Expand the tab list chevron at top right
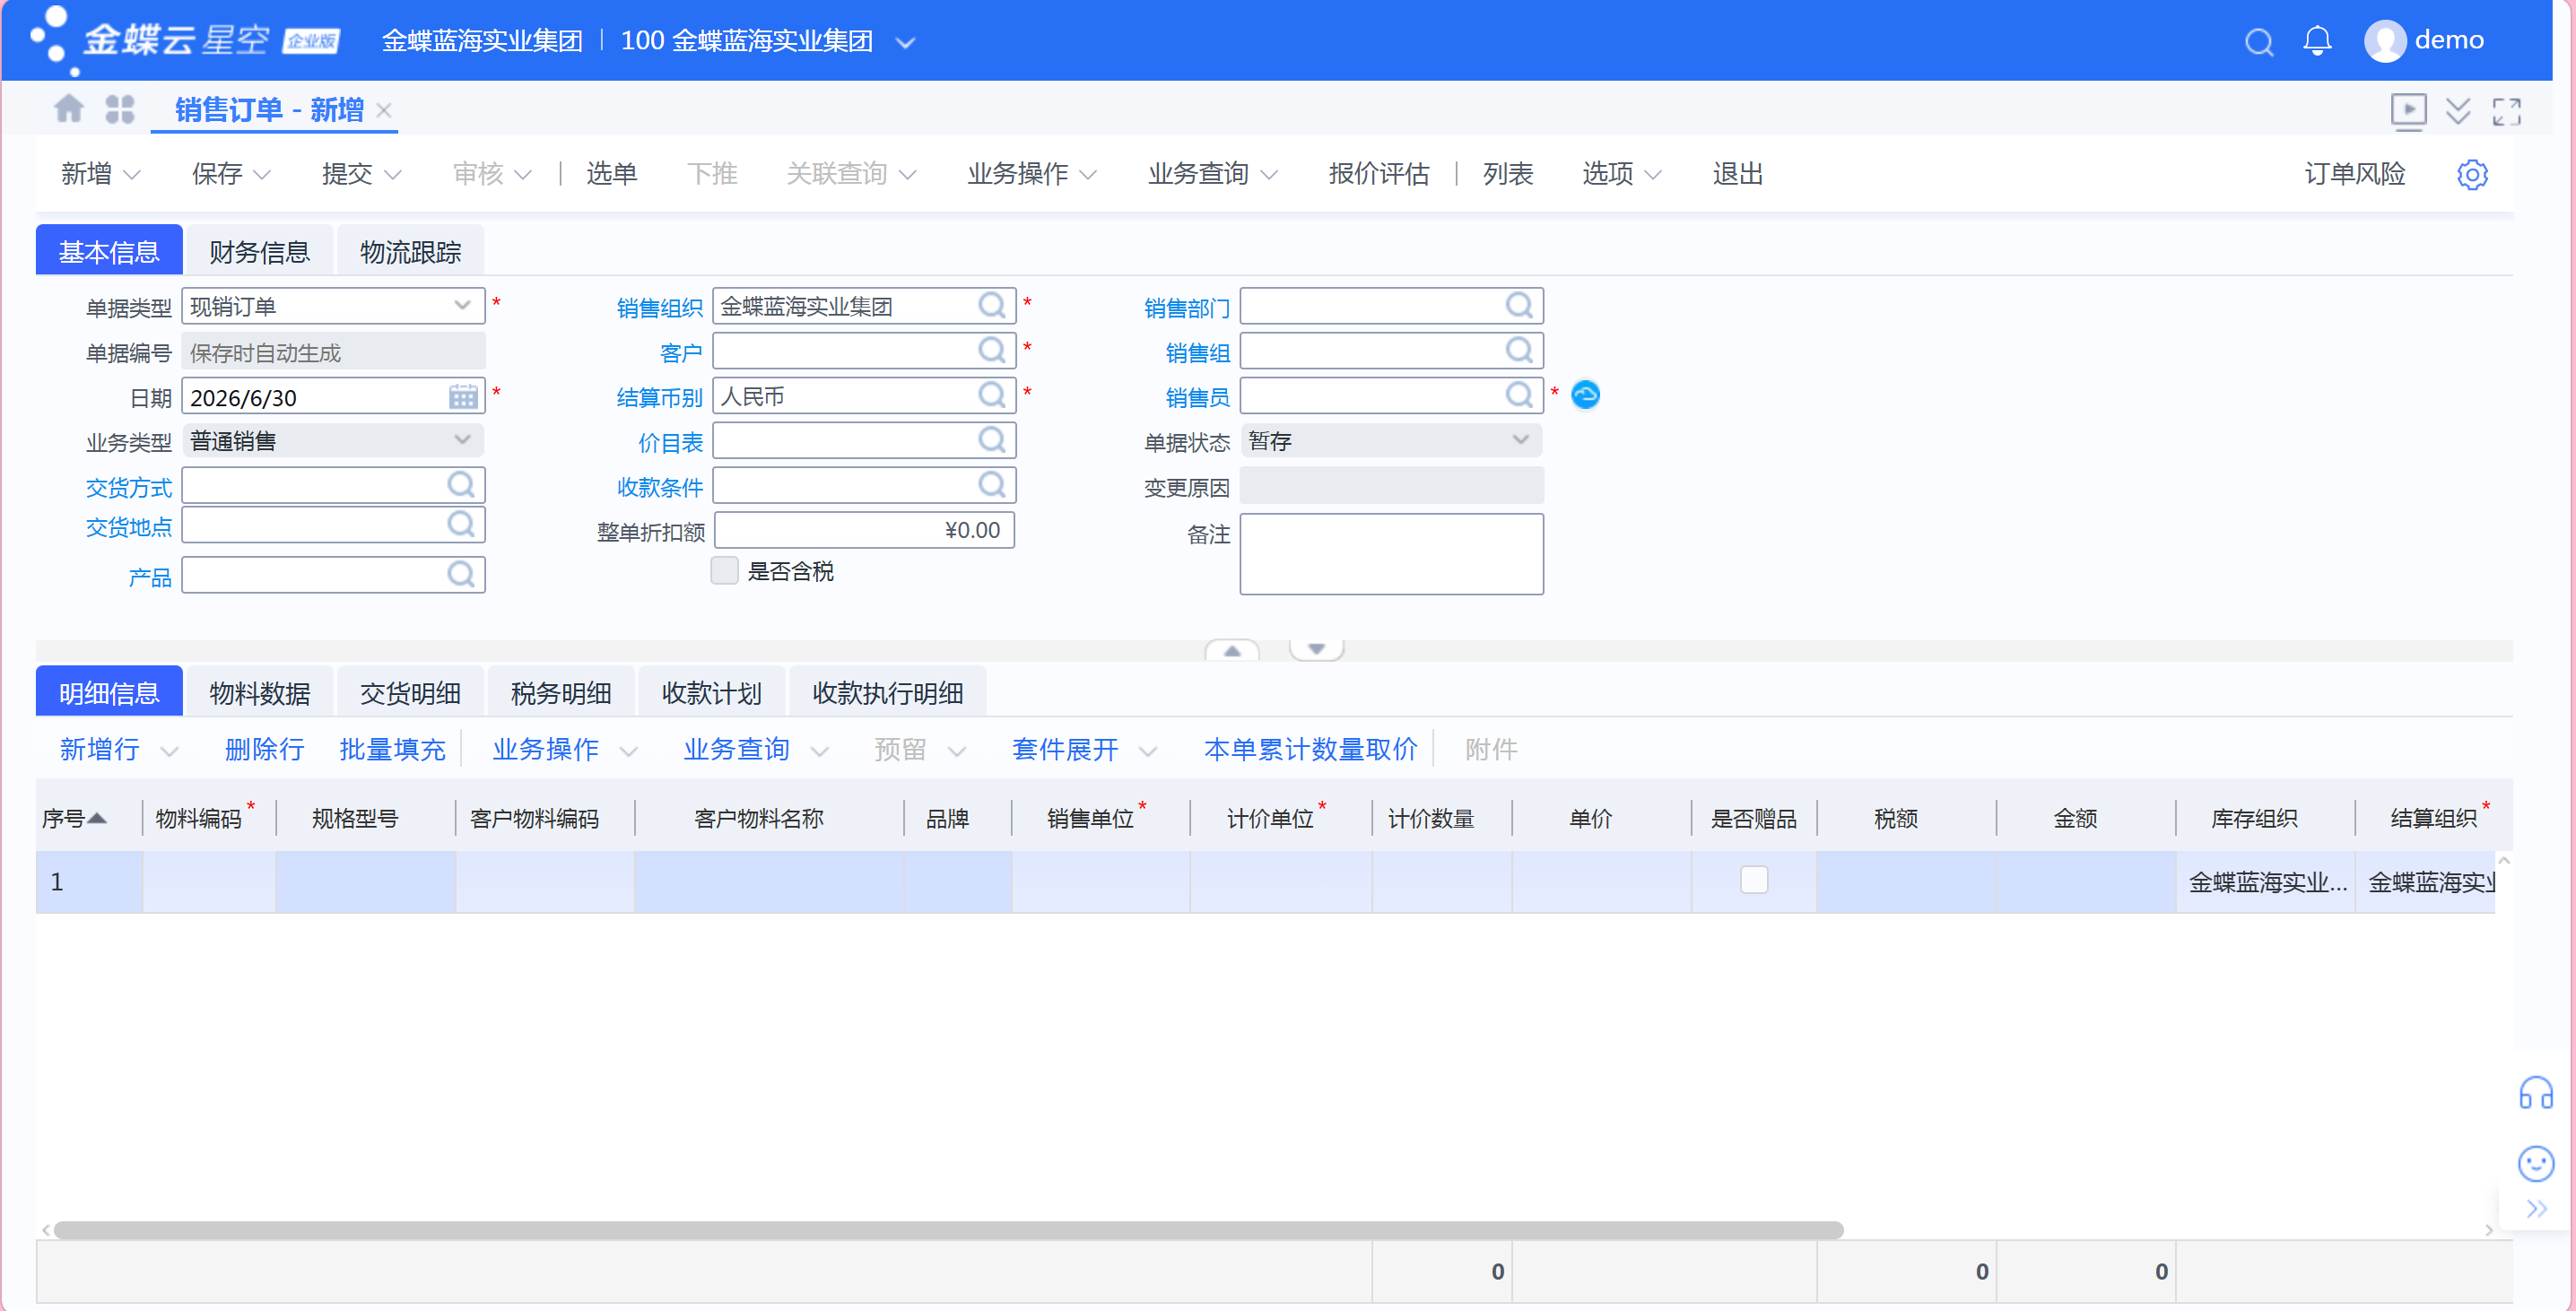This screenshot has width=2576, height=1311. tap(2458, 111)
